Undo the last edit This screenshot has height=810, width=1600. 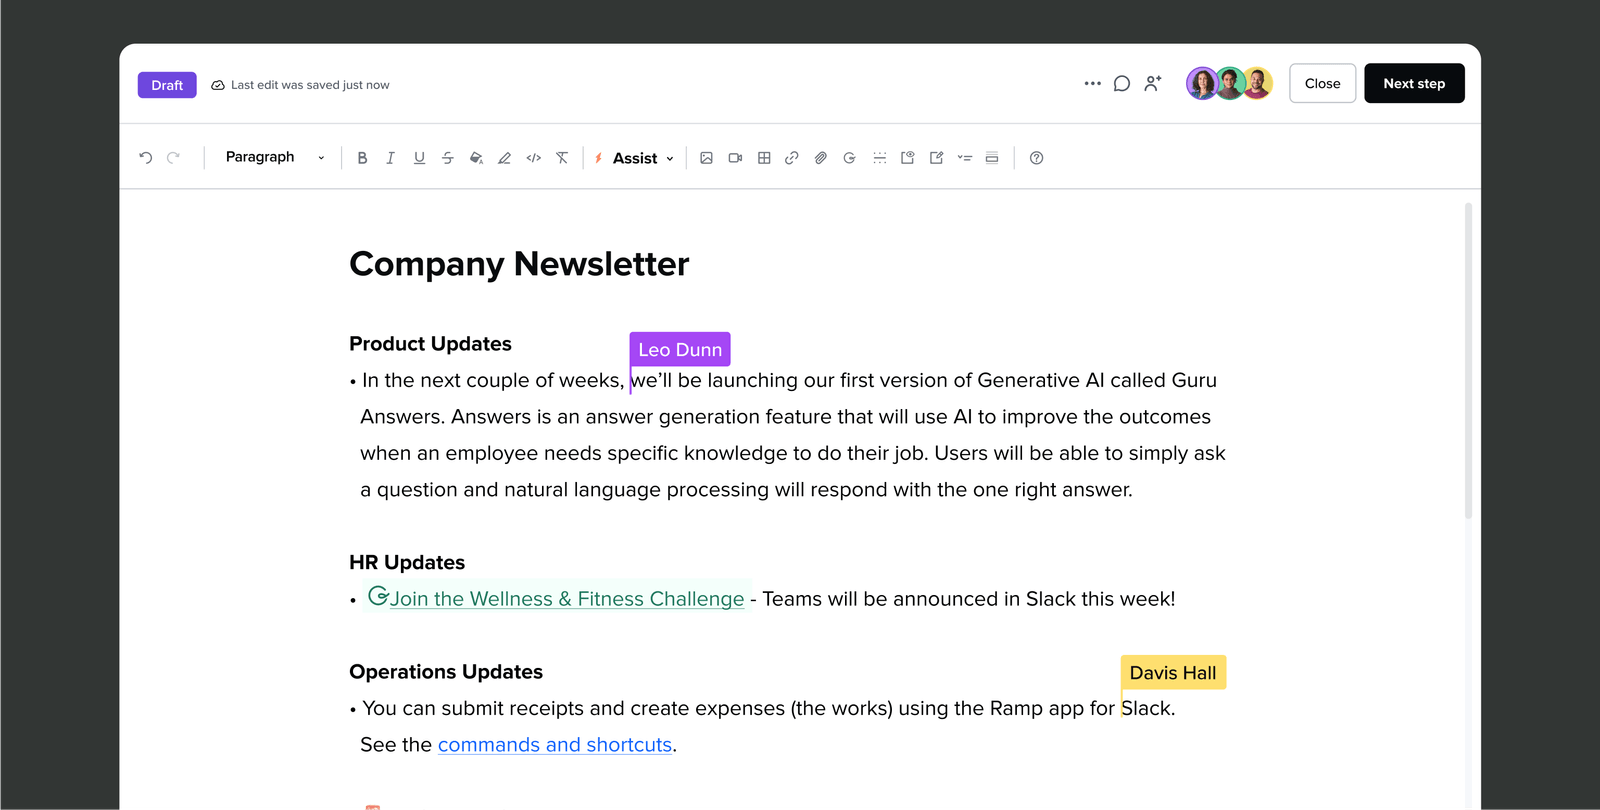pyautogui.click(x=146, y=158)
